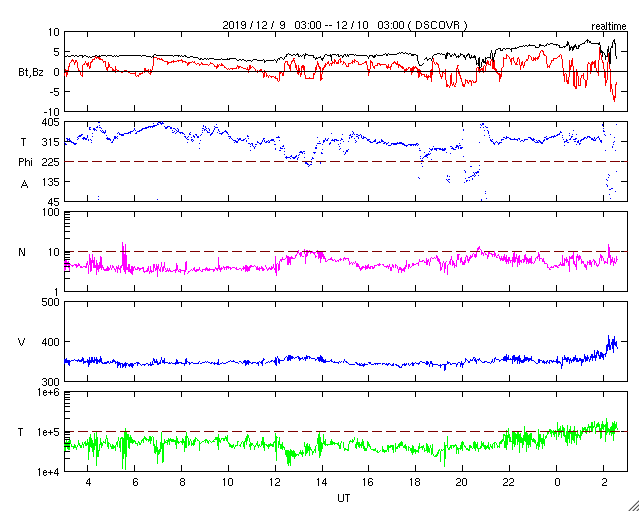Image resolution: width=640 pixels, height=512 pixels.
Task: Click the "45" tick on the Phi axis
Action: pos(54,202)
